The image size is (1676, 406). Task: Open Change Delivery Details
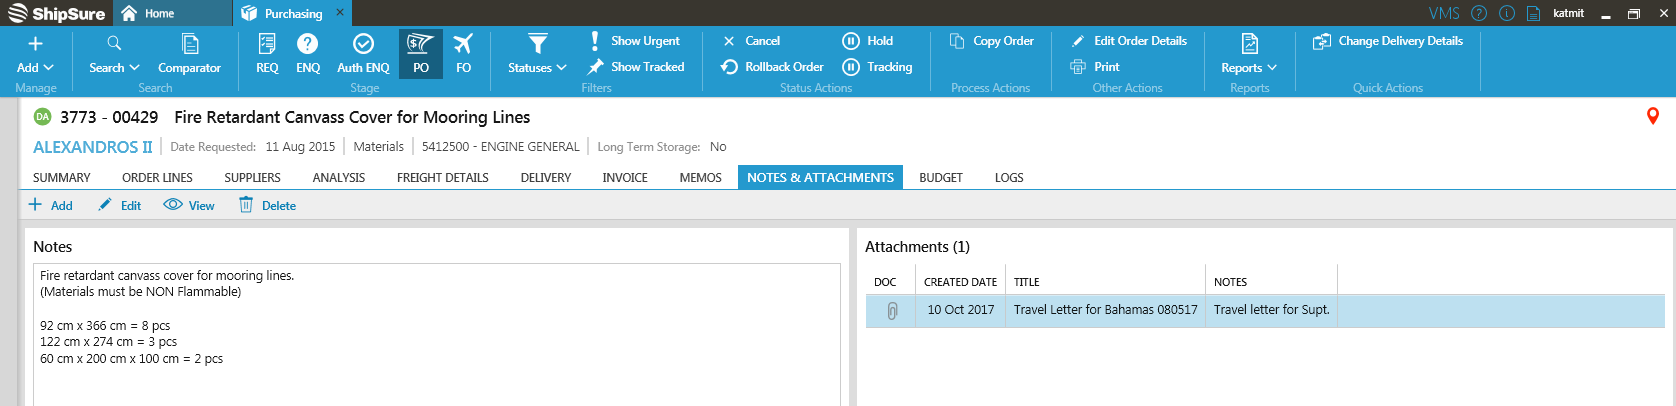(x=1322, y=41)
